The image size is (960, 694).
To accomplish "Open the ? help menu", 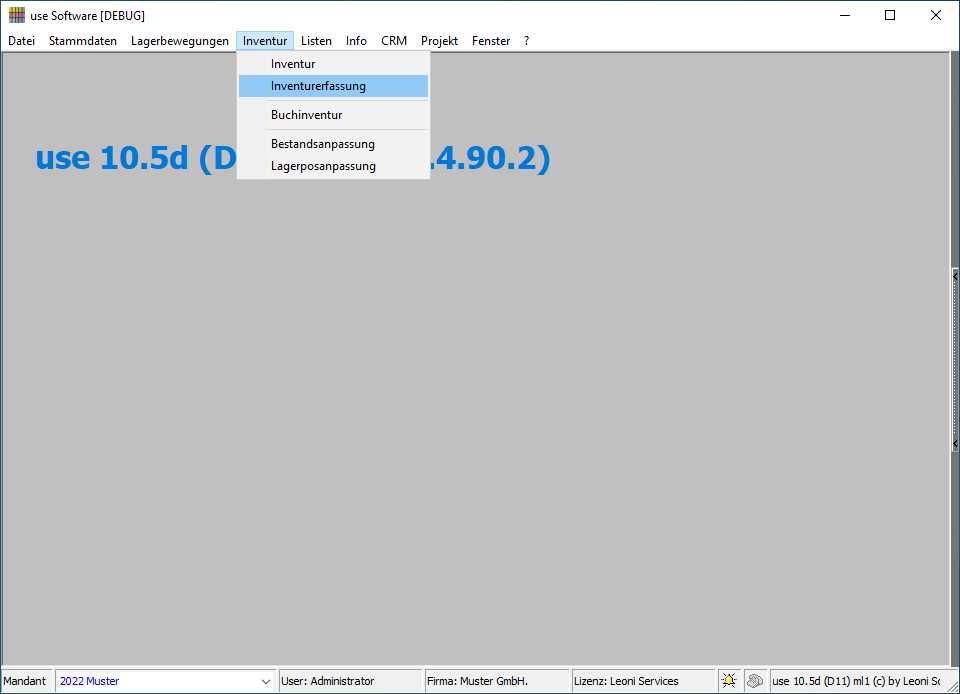I will click(526, 41).
